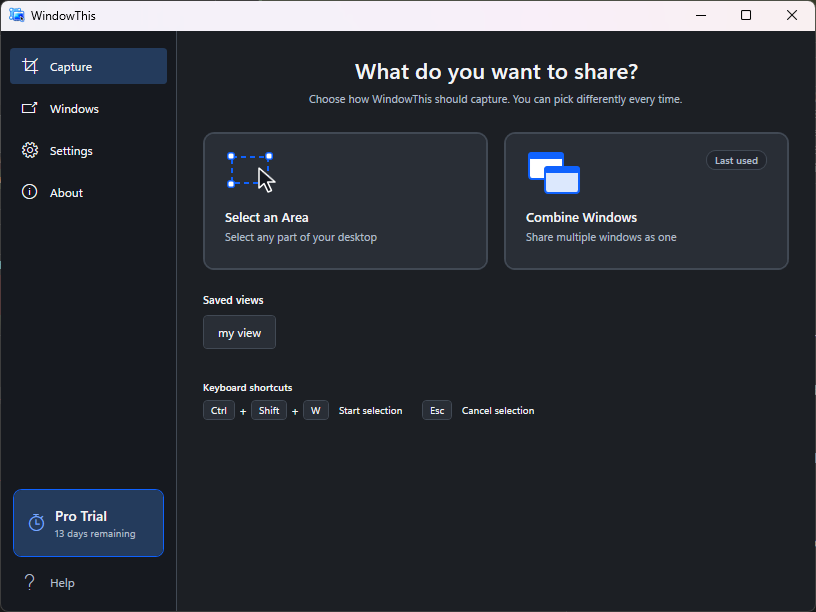Switch to the Windows section label
This screenshot has height=612, width=816.
(x=74, y=109)
